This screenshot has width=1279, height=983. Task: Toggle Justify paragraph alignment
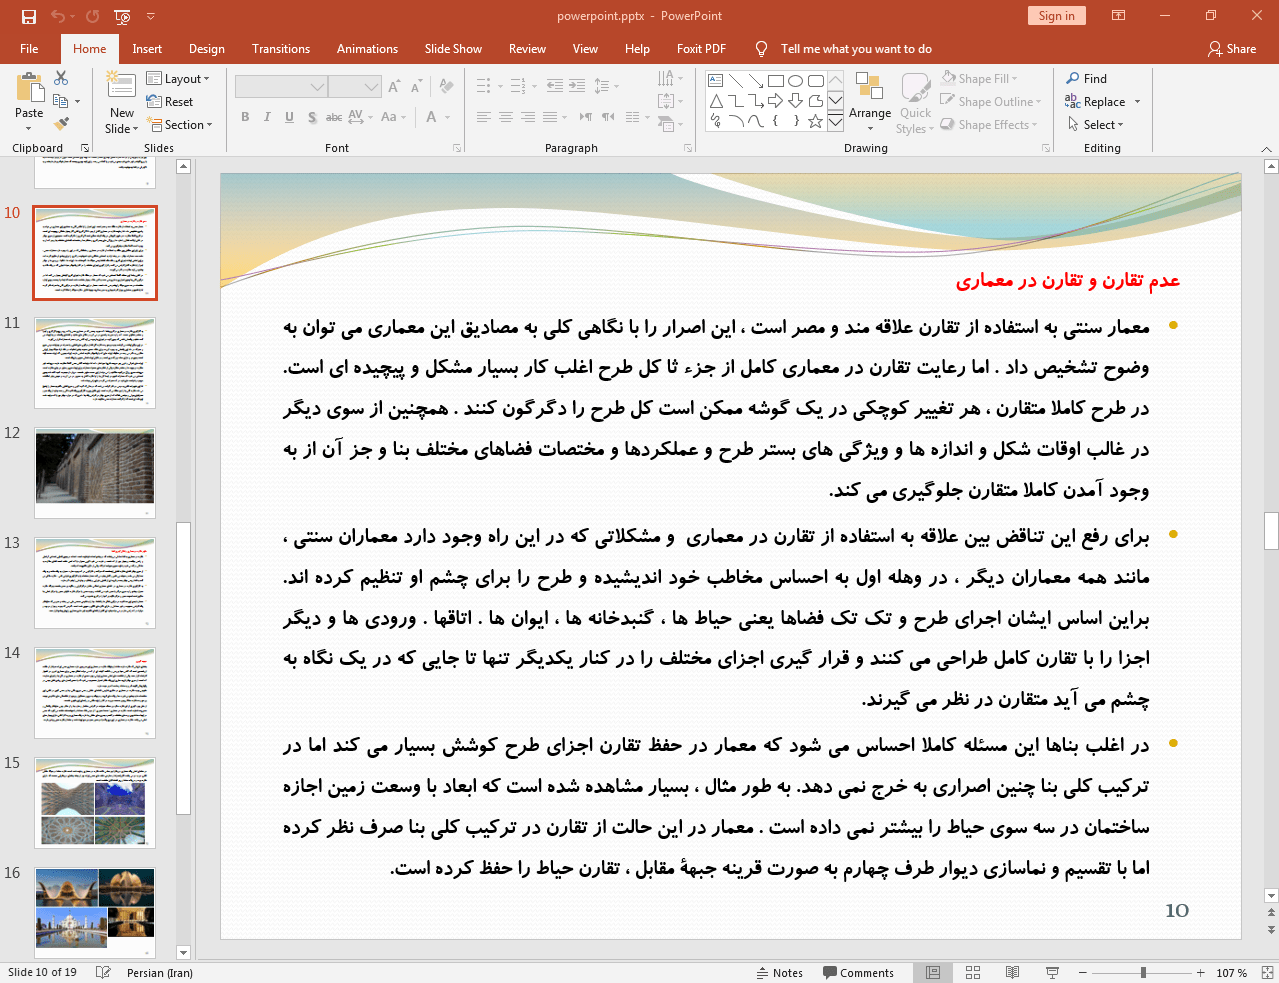pos(550,117)
